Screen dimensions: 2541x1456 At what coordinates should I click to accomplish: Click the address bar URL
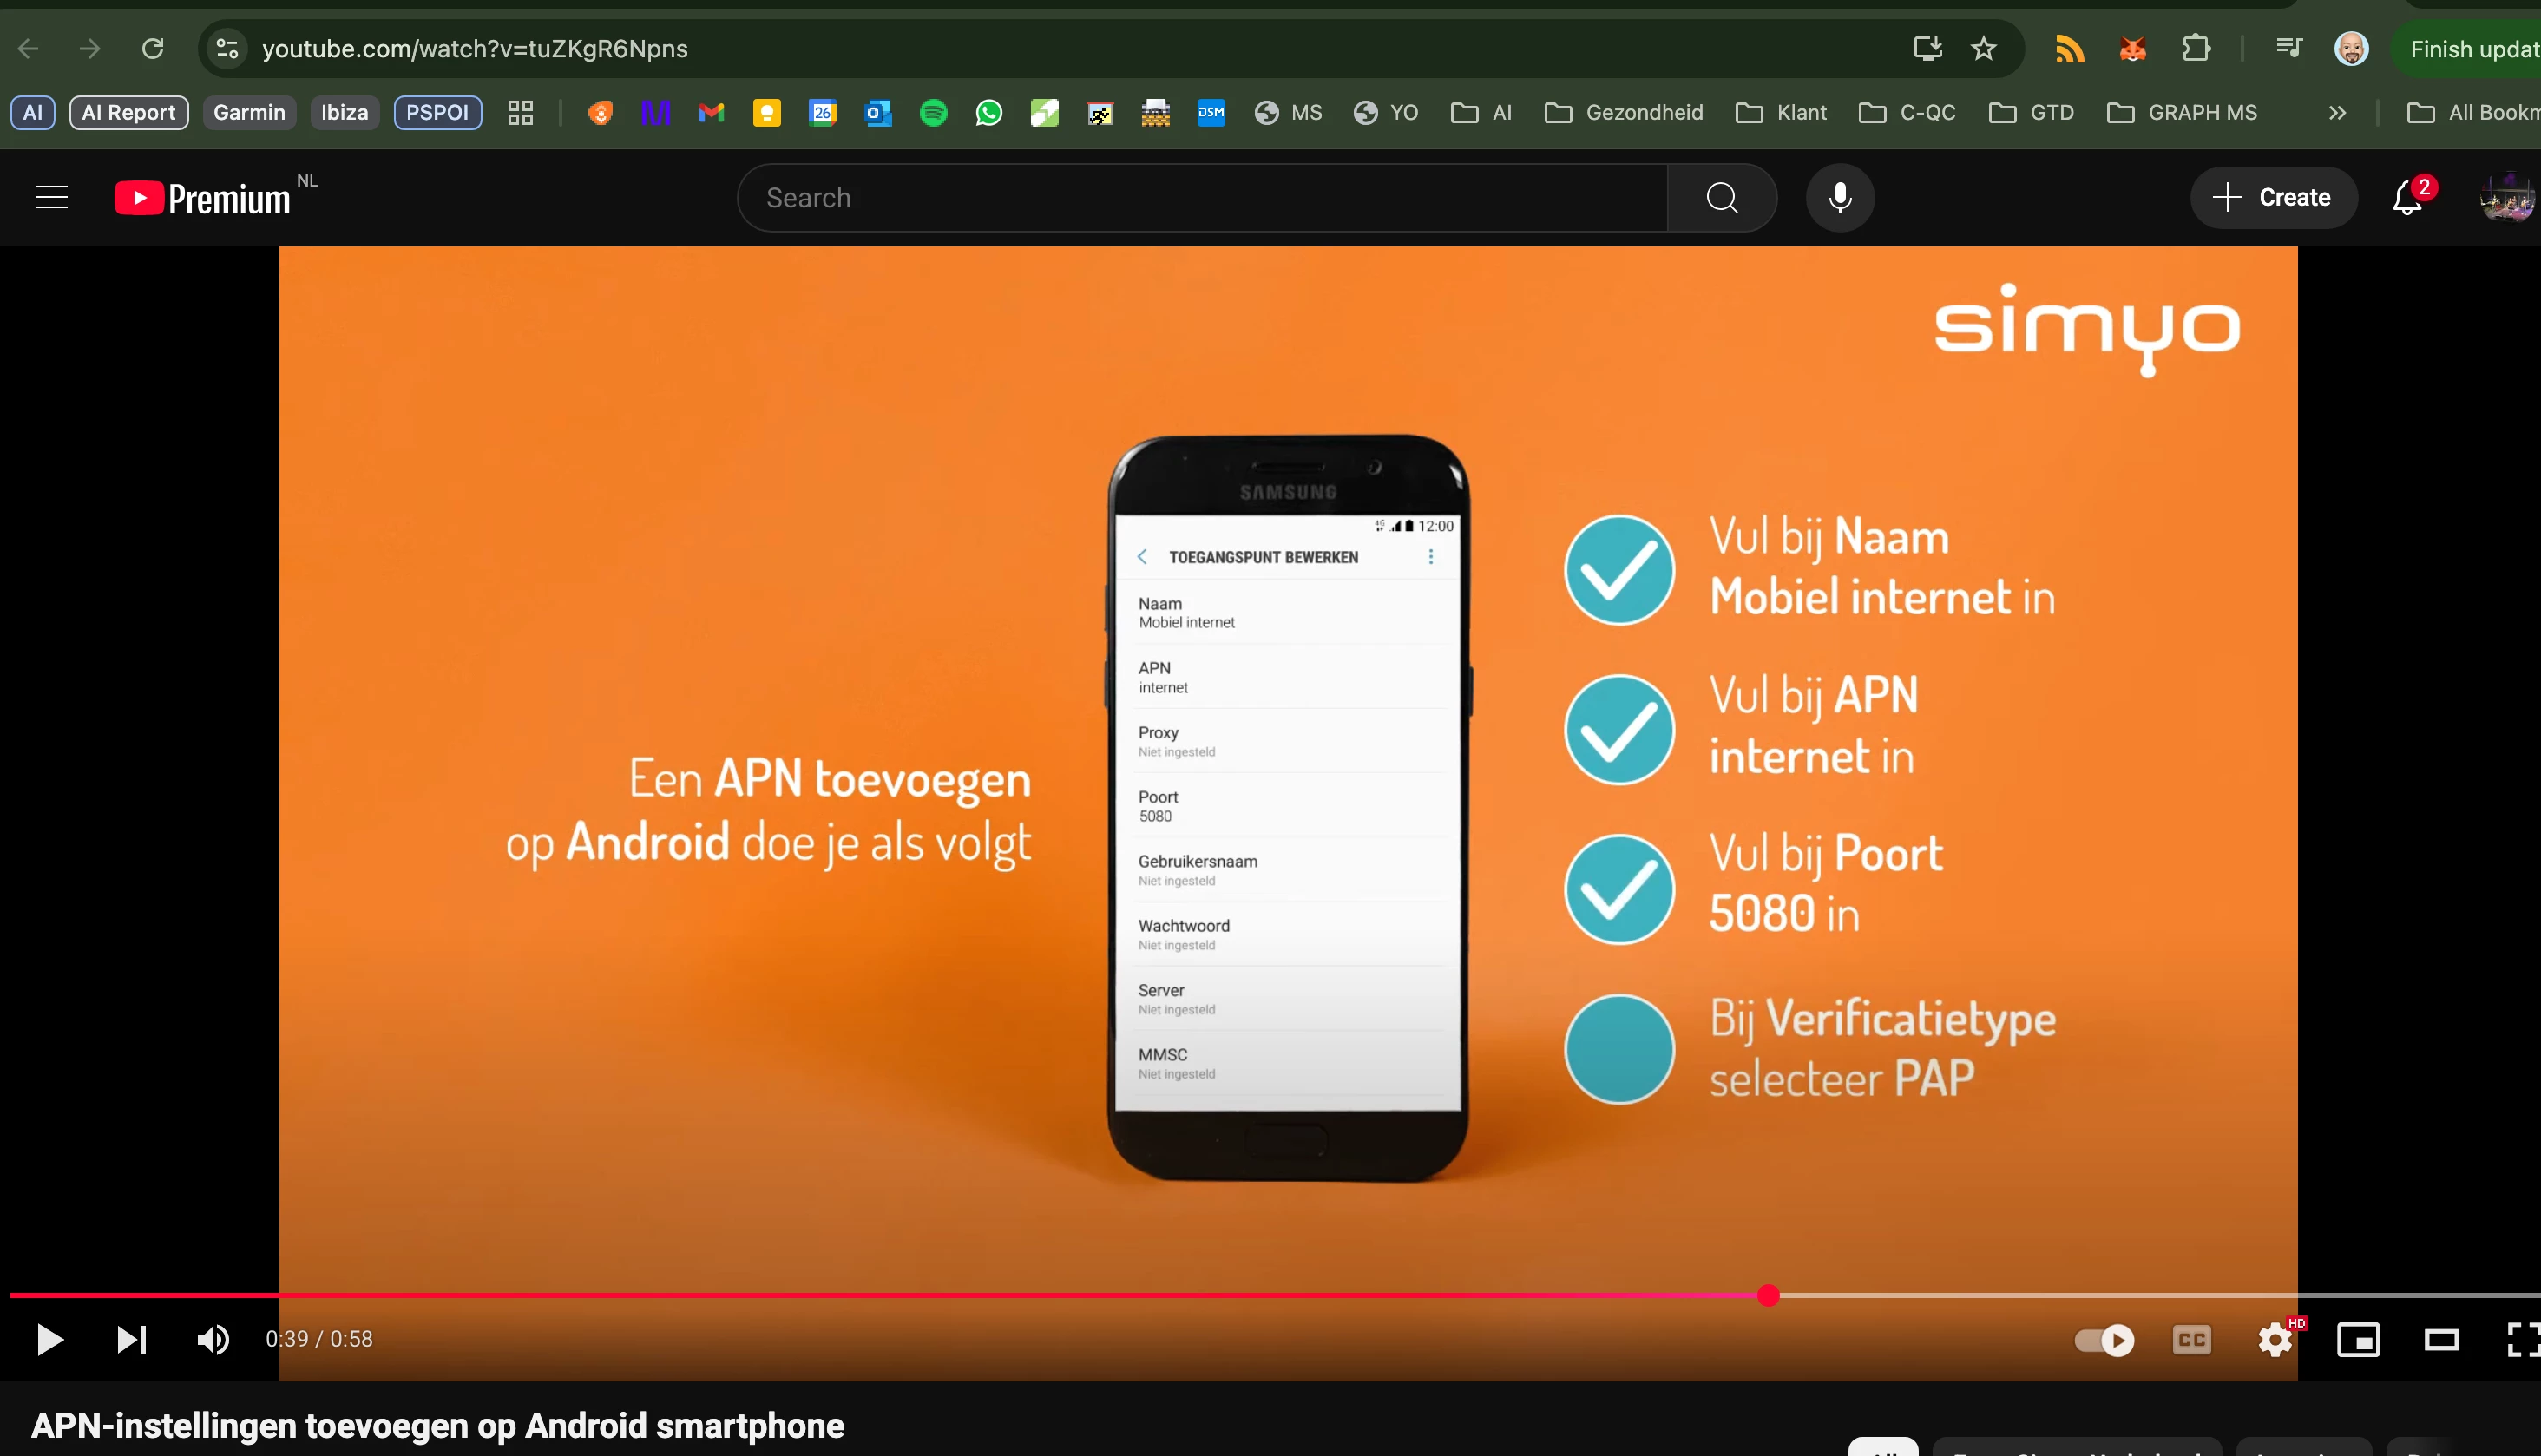pyautogui.click(x=475, y=49)
